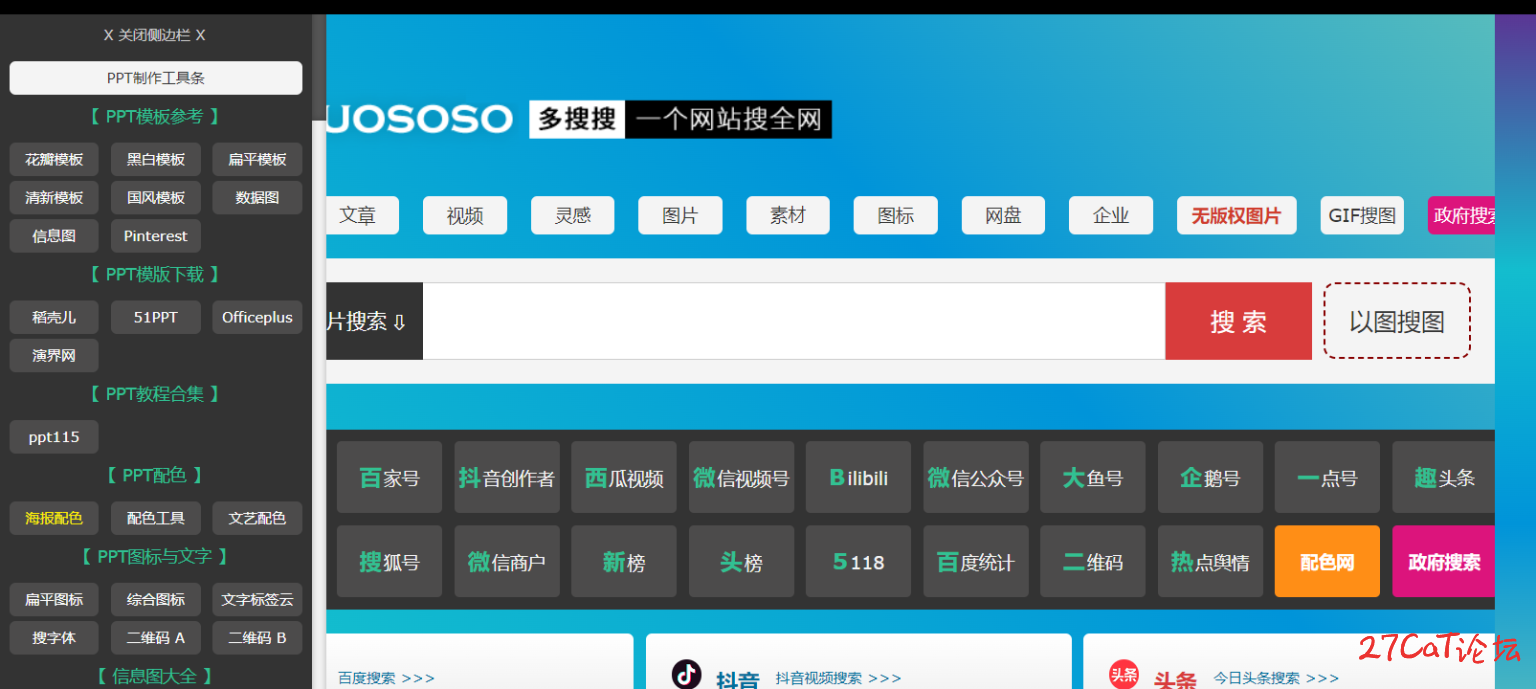Open 搜字体 in the sidebar
The width and height of the screenshot is (1536, 689).
tap(54, 637)
